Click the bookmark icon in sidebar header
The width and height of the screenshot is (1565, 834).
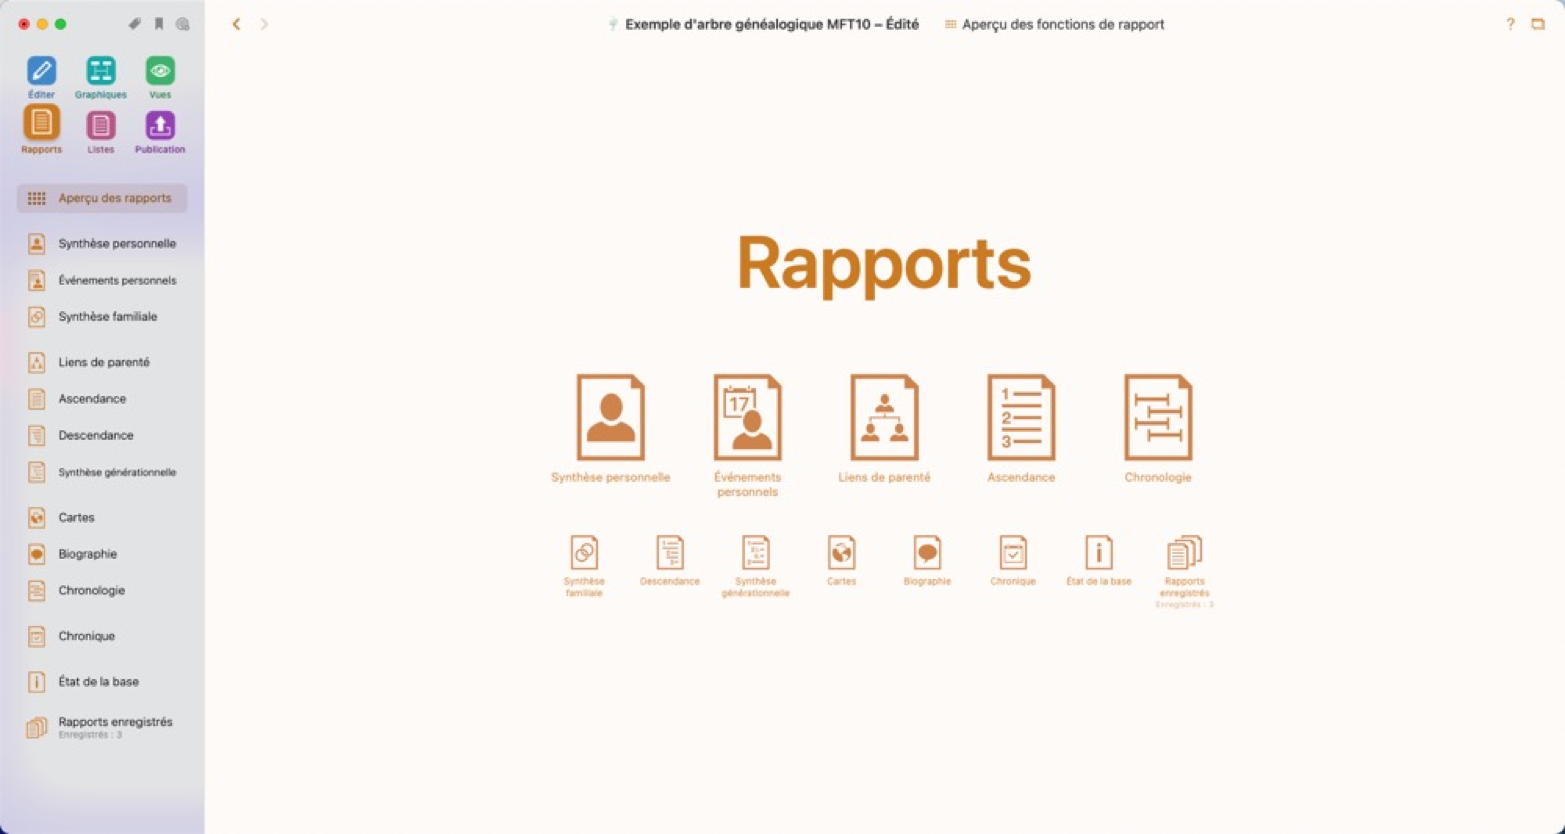pyautogui.click(x=158, y=24)
